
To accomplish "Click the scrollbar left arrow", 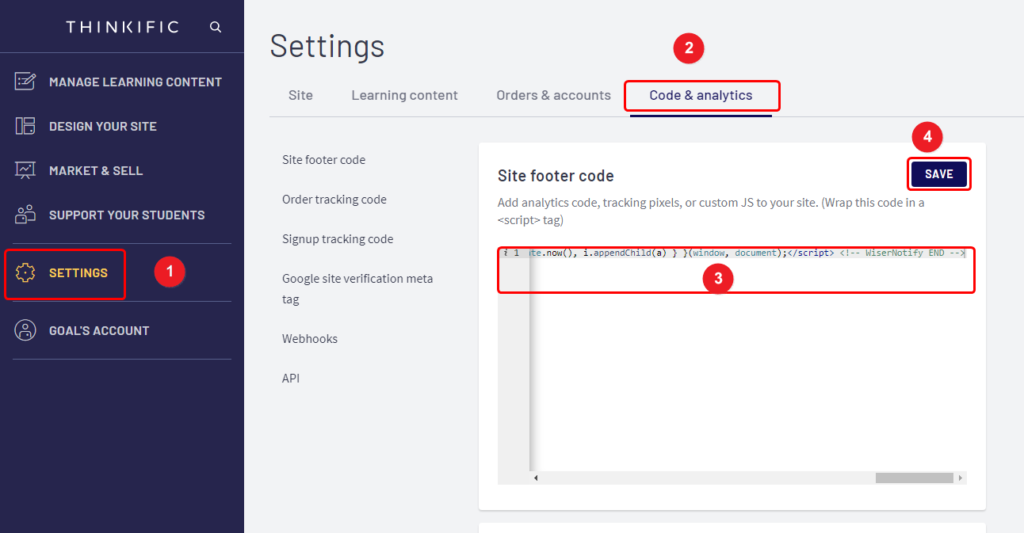I will click(x=536, y=478).
